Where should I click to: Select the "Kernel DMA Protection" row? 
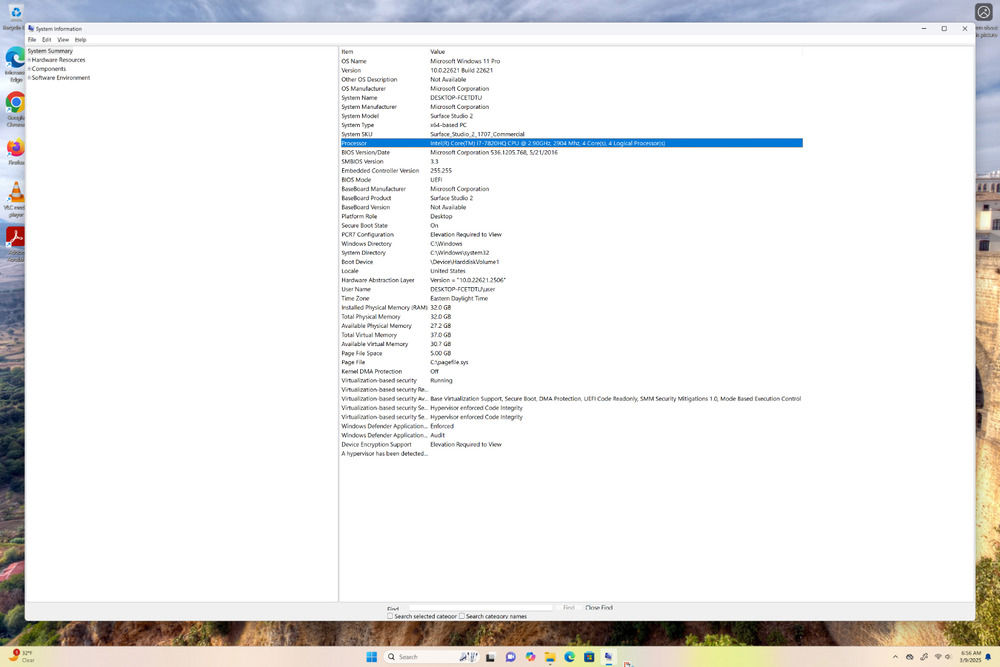[x=571, y=371]
